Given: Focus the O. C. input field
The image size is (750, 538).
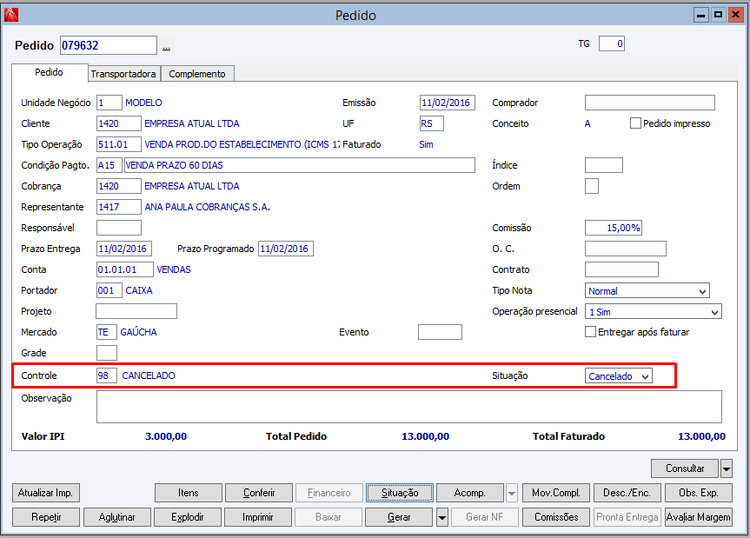Looking at the screenshot, I should pyautogui.click(x=625, y=249).
